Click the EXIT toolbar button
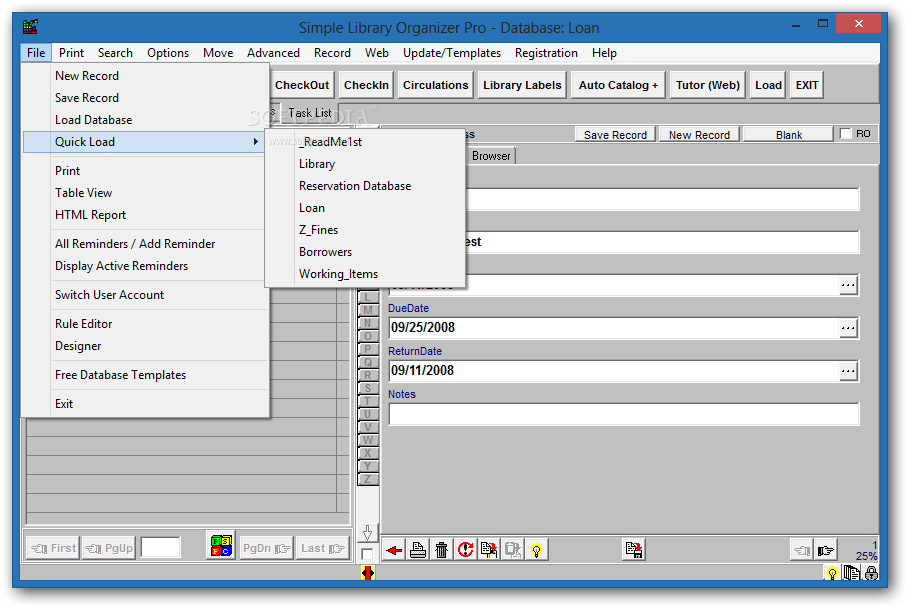 (x=807, y=85)
